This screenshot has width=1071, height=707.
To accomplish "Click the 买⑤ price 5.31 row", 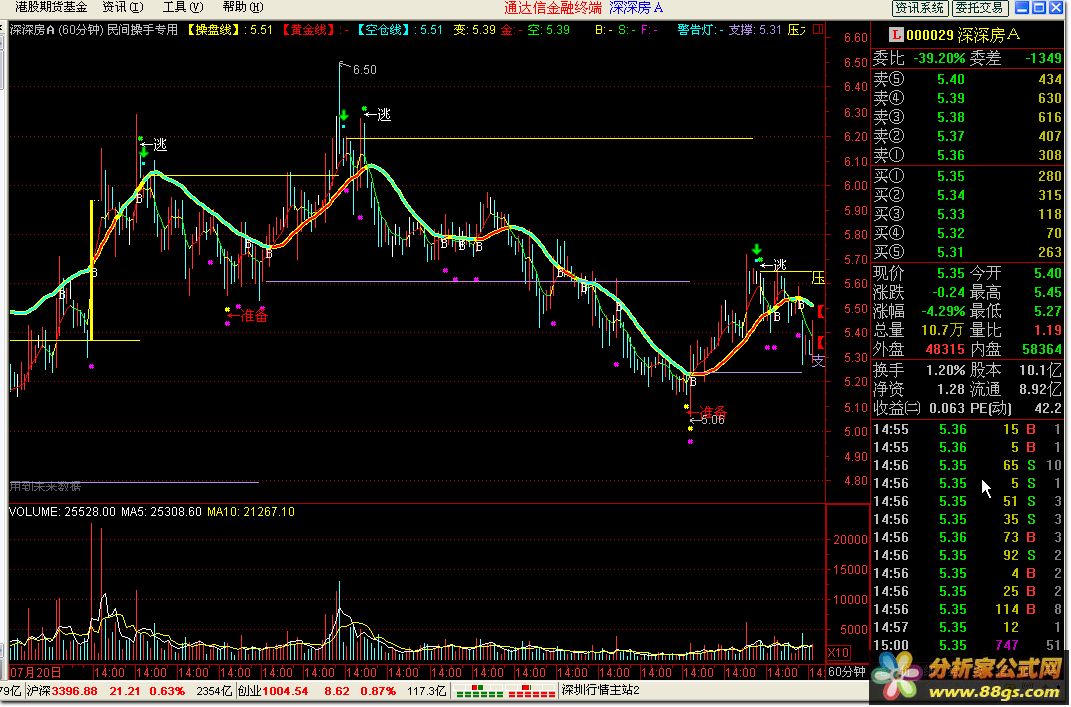I will [x=968, y=252].
